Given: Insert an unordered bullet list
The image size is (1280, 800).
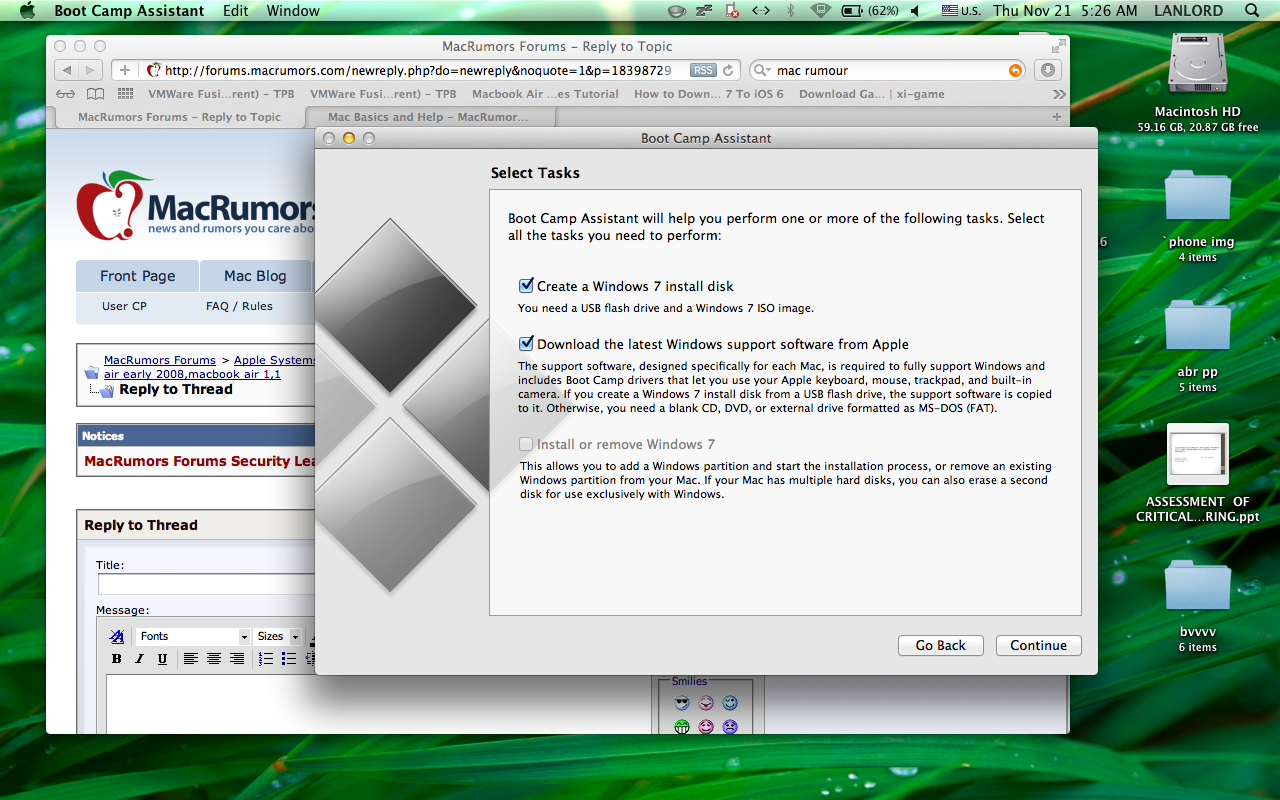Looking at the screenshot, I should (289, 658).
